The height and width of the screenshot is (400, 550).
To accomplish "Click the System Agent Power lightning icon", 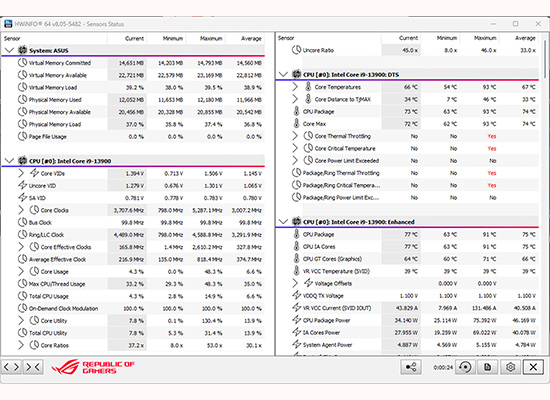I will 297,345.
